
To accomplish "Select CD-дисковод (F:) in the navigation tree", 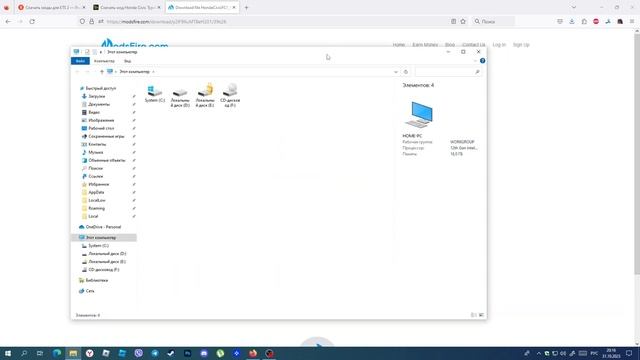I will coord(103,270).
